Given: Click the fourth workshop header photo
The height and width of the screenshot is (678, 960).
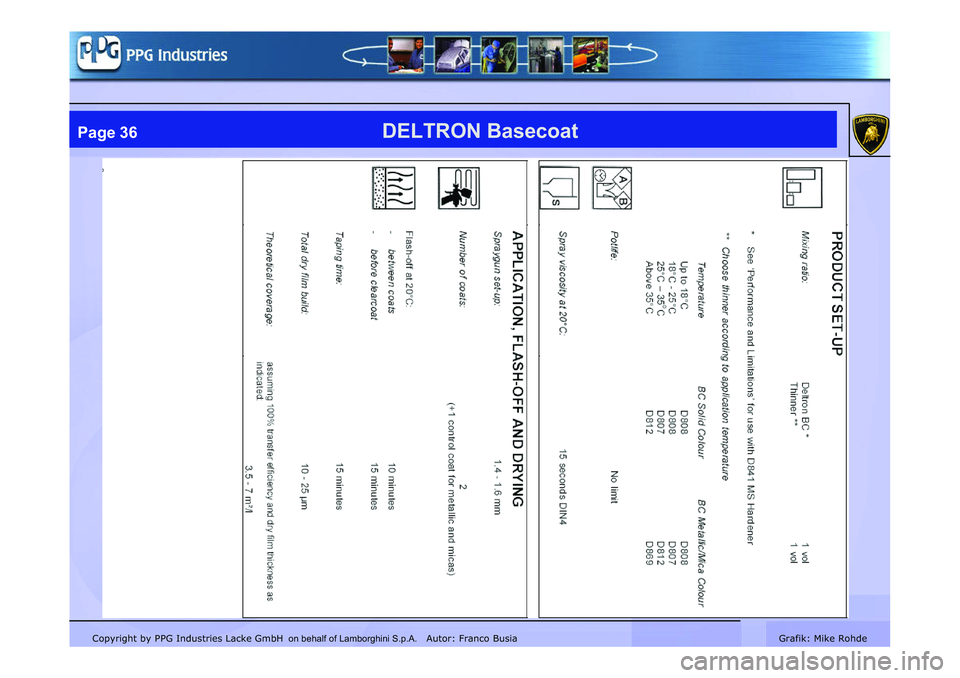Looking at the screenshot, I should 545,55.
